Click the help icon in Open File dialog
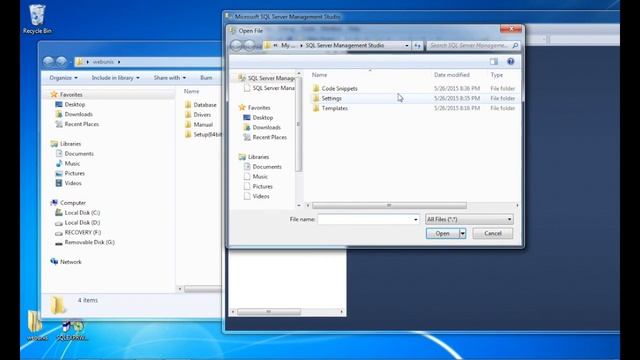640x360 pixels. point(510,62)
